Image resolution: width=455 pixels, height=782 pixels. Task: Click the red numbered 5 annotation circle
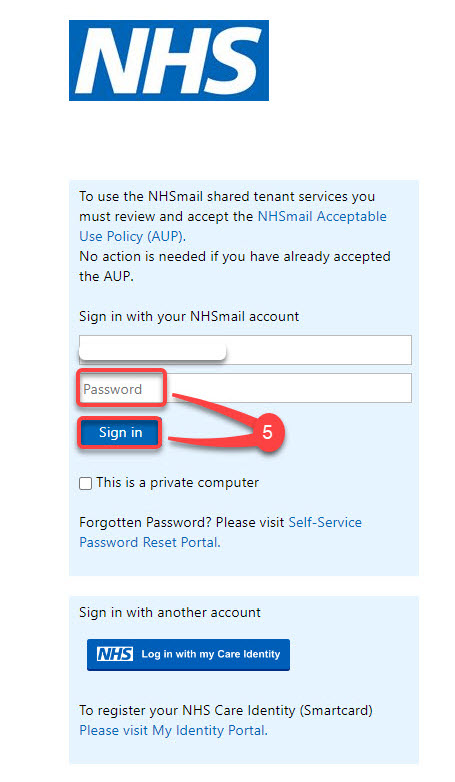point(267,432)
